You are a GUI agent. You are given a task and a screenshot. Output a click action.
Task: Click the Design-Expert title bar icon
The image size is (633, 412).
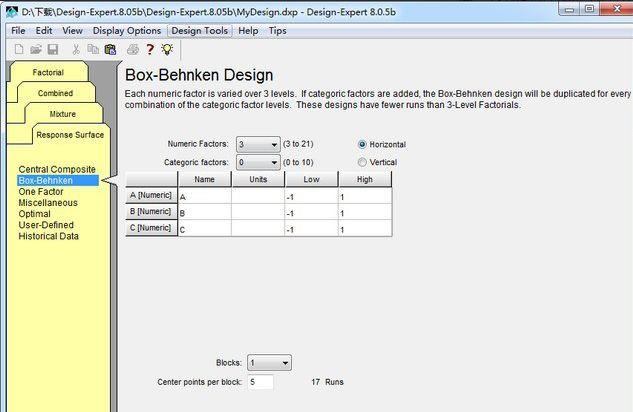coord(12,12)
